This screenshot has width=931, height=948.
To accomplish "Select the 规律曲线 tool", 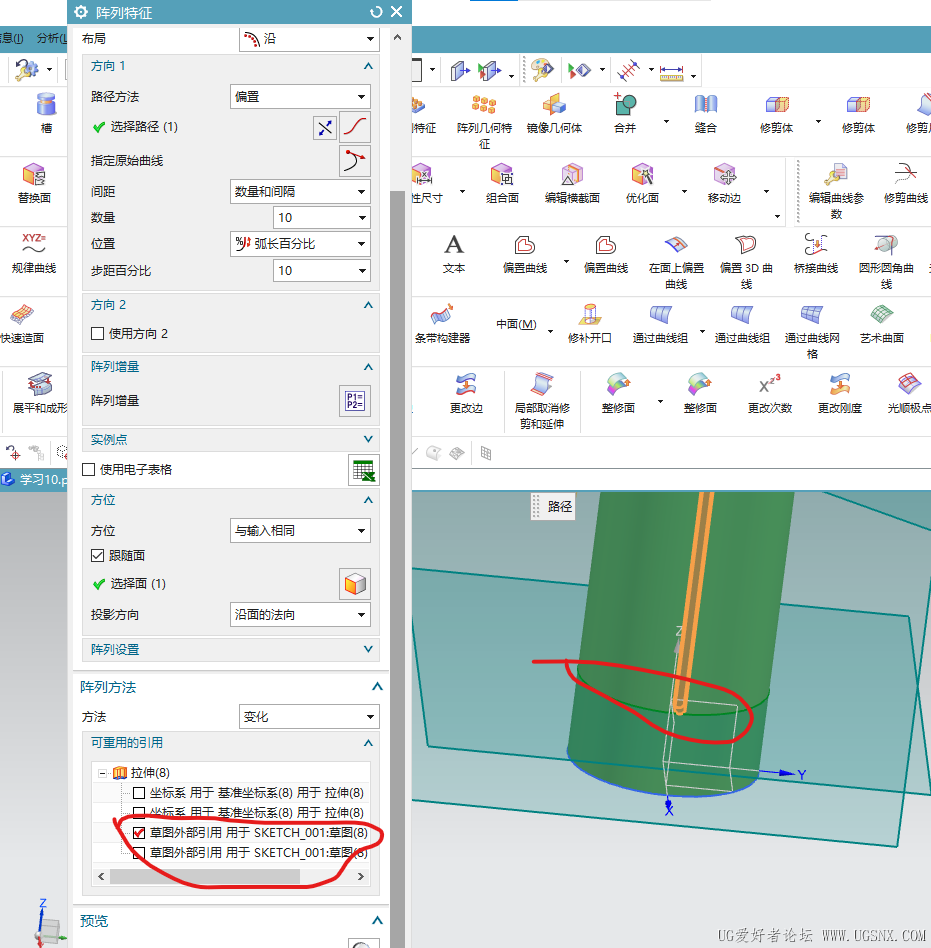I will [34, 244].
